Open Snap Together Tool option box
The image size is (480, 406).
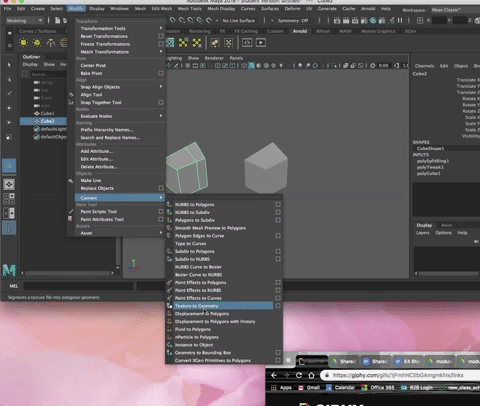[161, 102]
